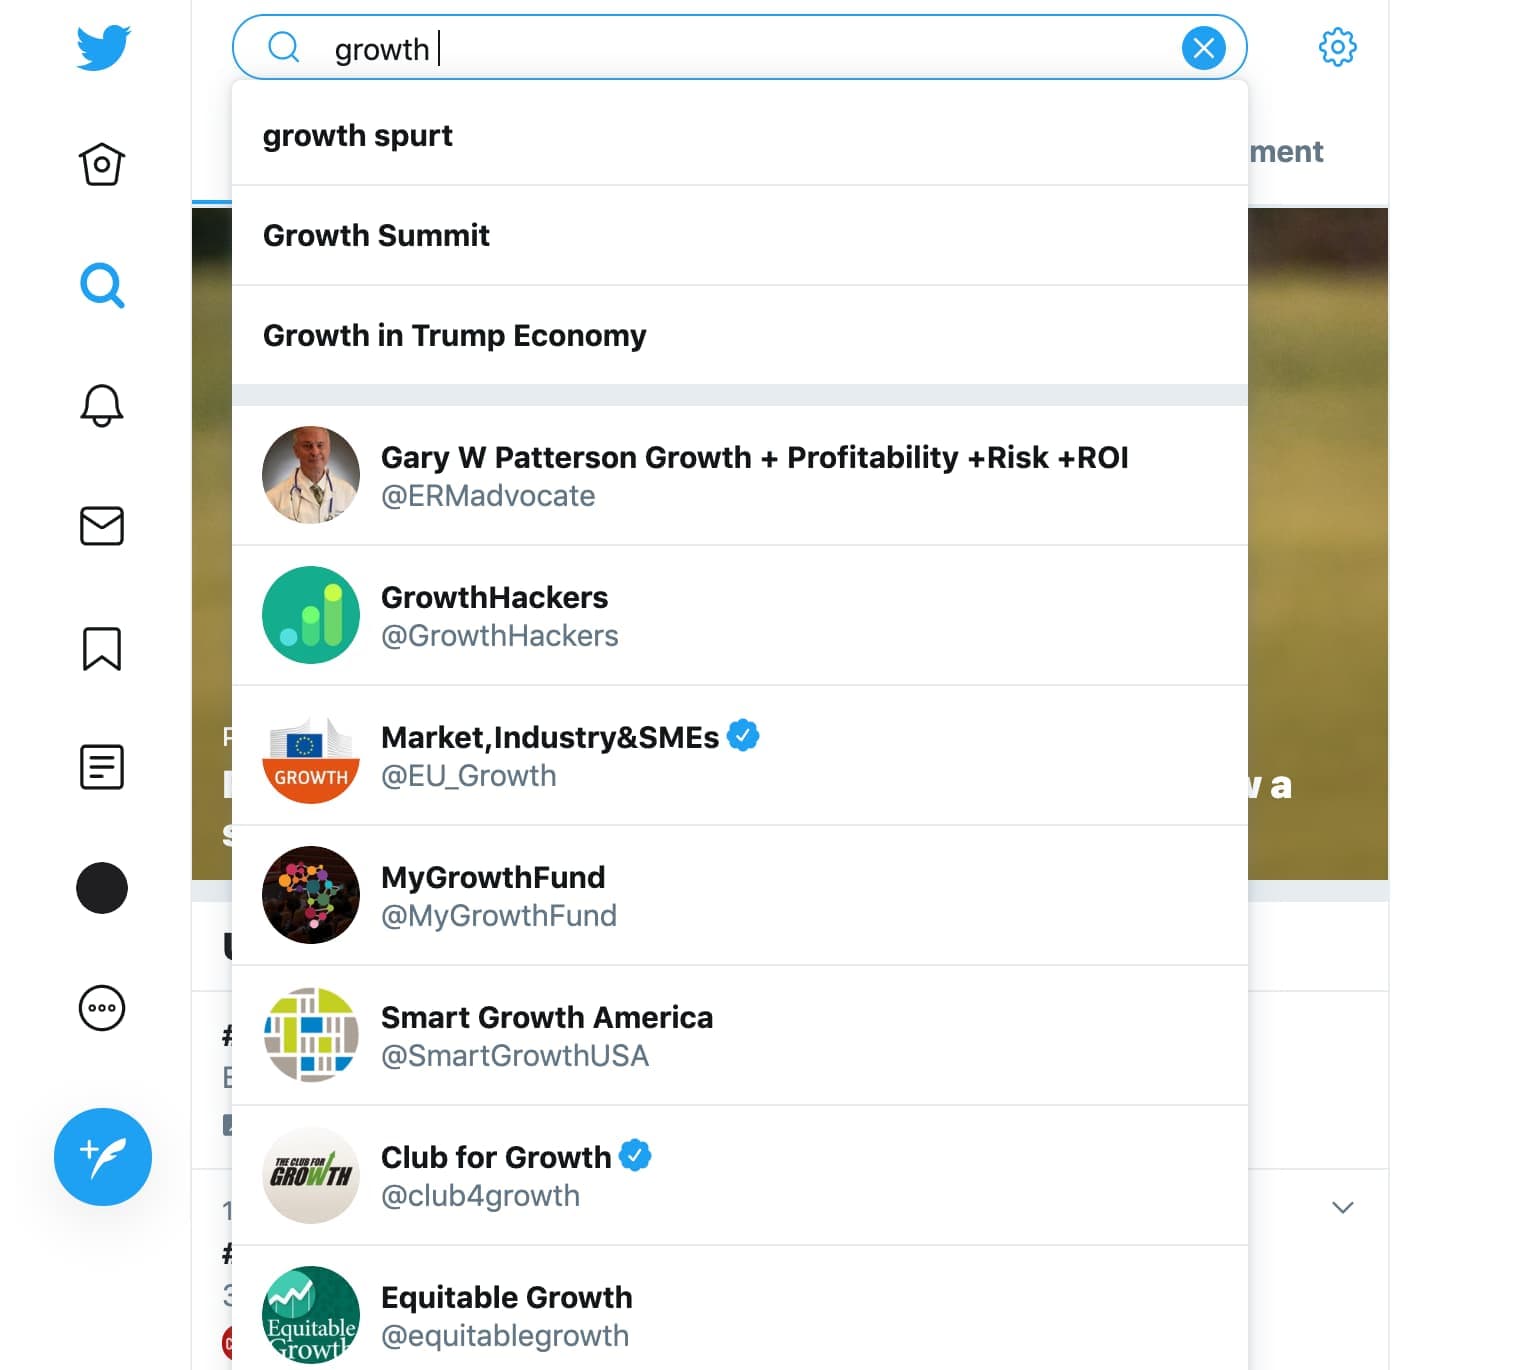The width and height of the screenshot is (1522, 1370).
Task: Select suggestion 'growth spurt'
Action: click(357, 136)
